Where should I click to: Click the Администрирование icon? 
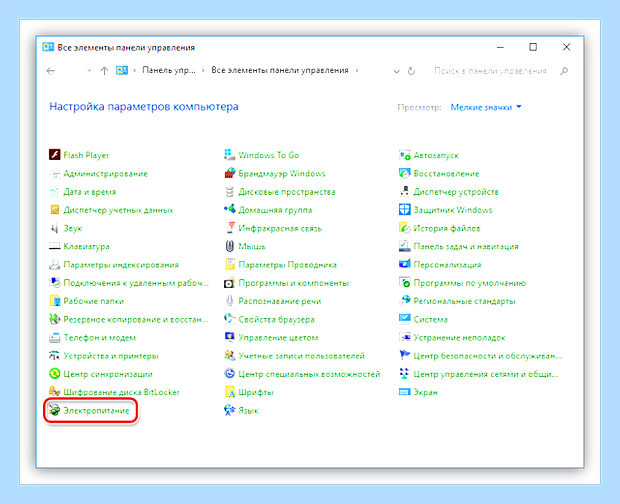54,173
